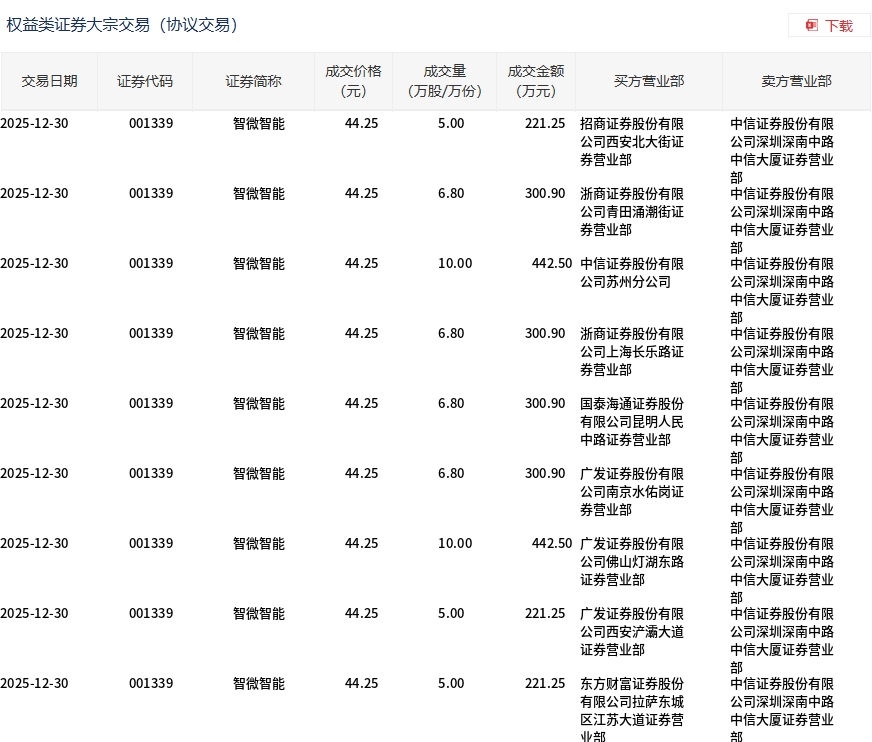
Task: Select the first 001339 security code link
Action: [150, 123]
